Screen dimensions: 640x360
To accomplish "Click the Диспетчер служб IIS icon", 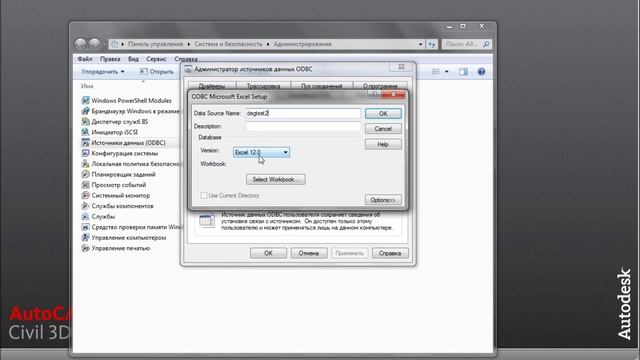I will coord(85,122).
